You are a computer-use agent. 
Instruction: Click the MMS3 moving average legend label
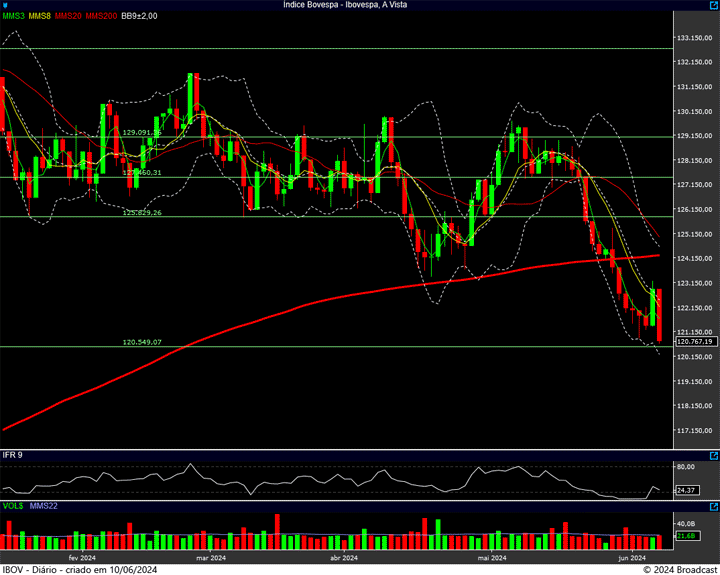pos(13,17)
